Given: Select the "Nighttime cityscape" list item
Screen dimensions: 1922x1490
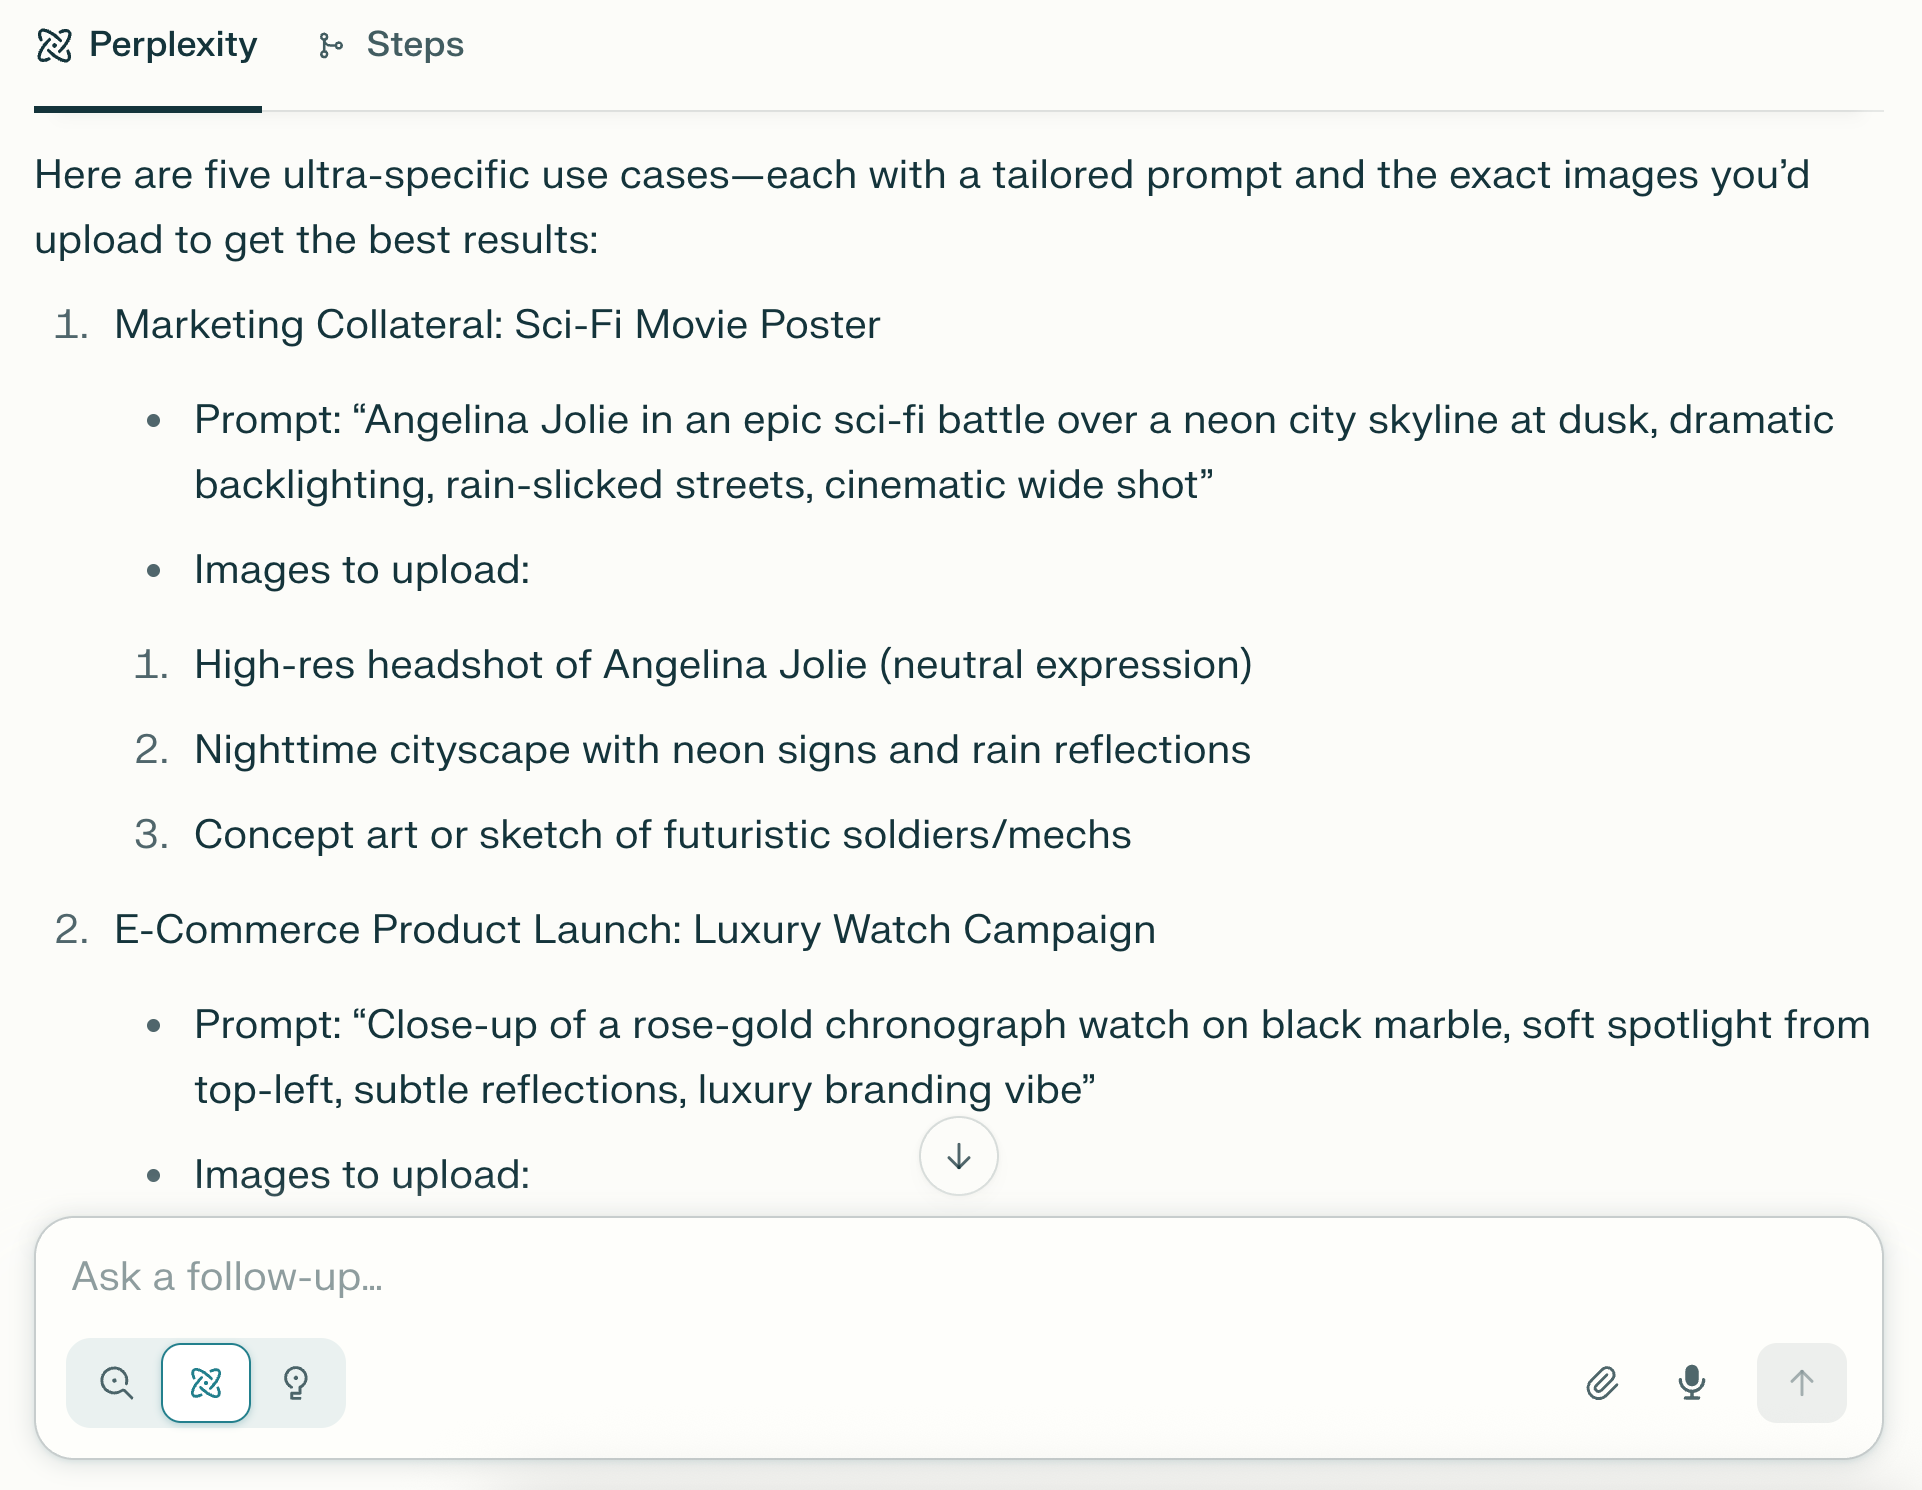Looking at the screenshot, I should (722, 750).
